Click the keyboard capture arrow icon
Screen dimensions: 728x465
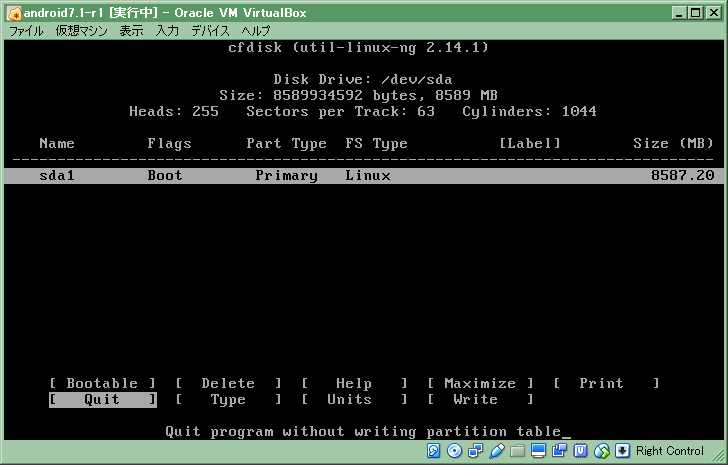pyautogui.click(x=623, y=451)
